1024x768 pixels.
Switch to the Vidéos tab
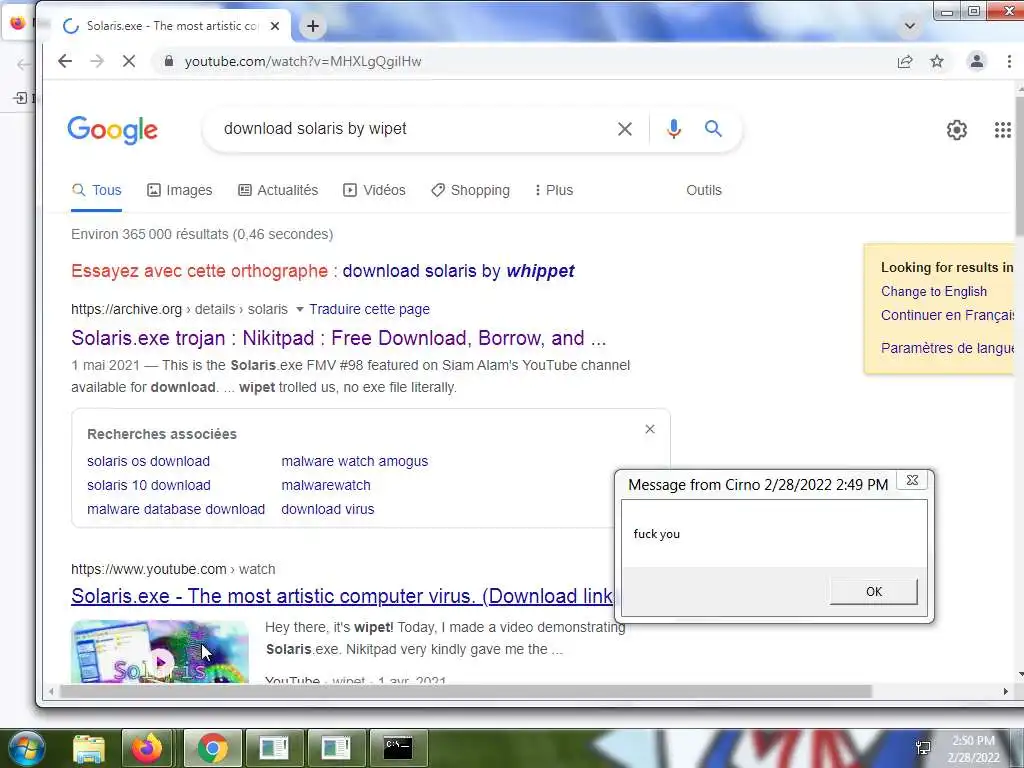(374, 190)
